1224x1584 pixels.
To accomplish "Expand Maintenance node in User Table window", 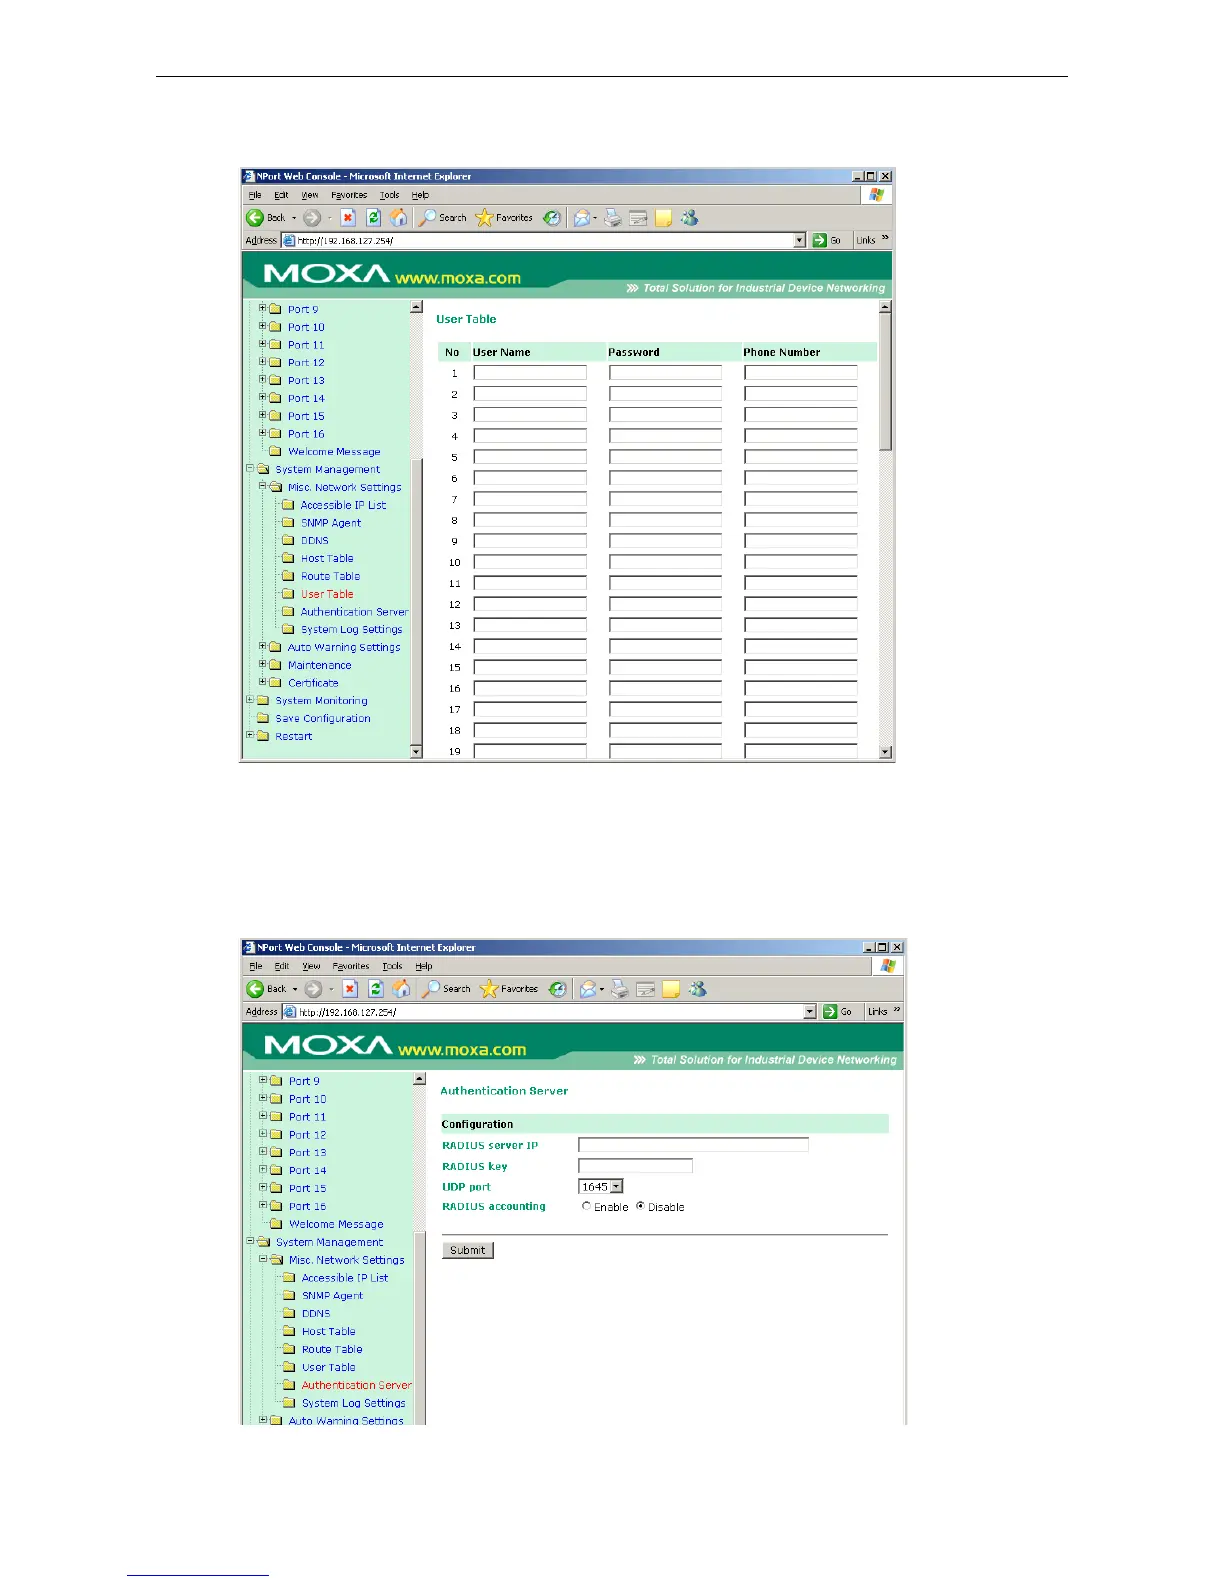I will (x=263, y=664).
